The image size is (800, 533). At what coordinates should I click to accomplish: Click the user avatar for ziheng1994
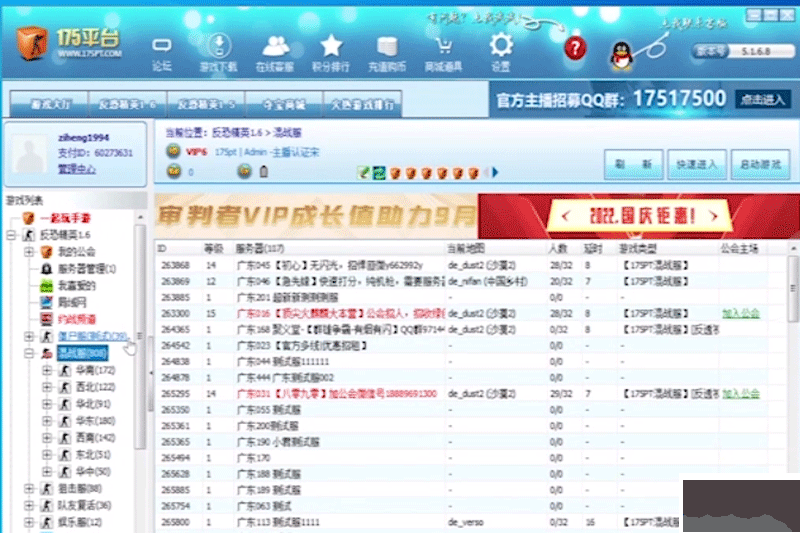30,153
